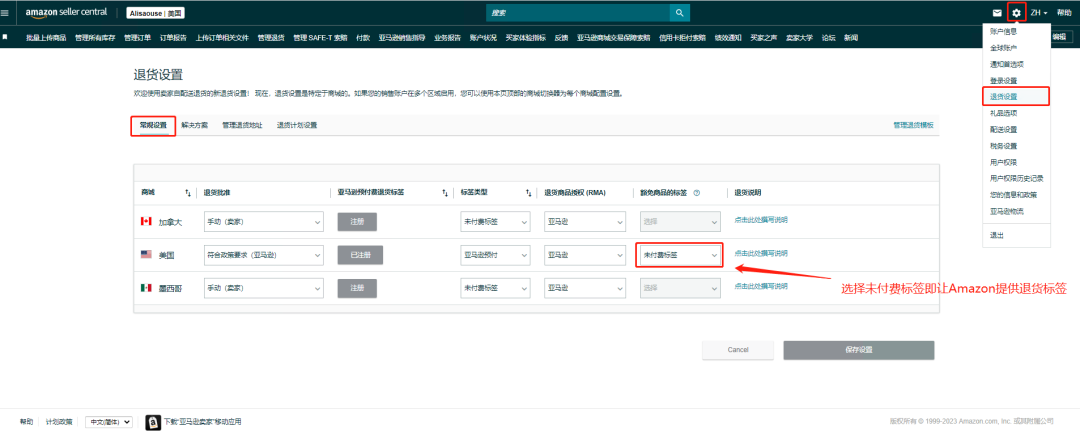
Task: Switch to the 解决方案 tab
Action: 194,125
